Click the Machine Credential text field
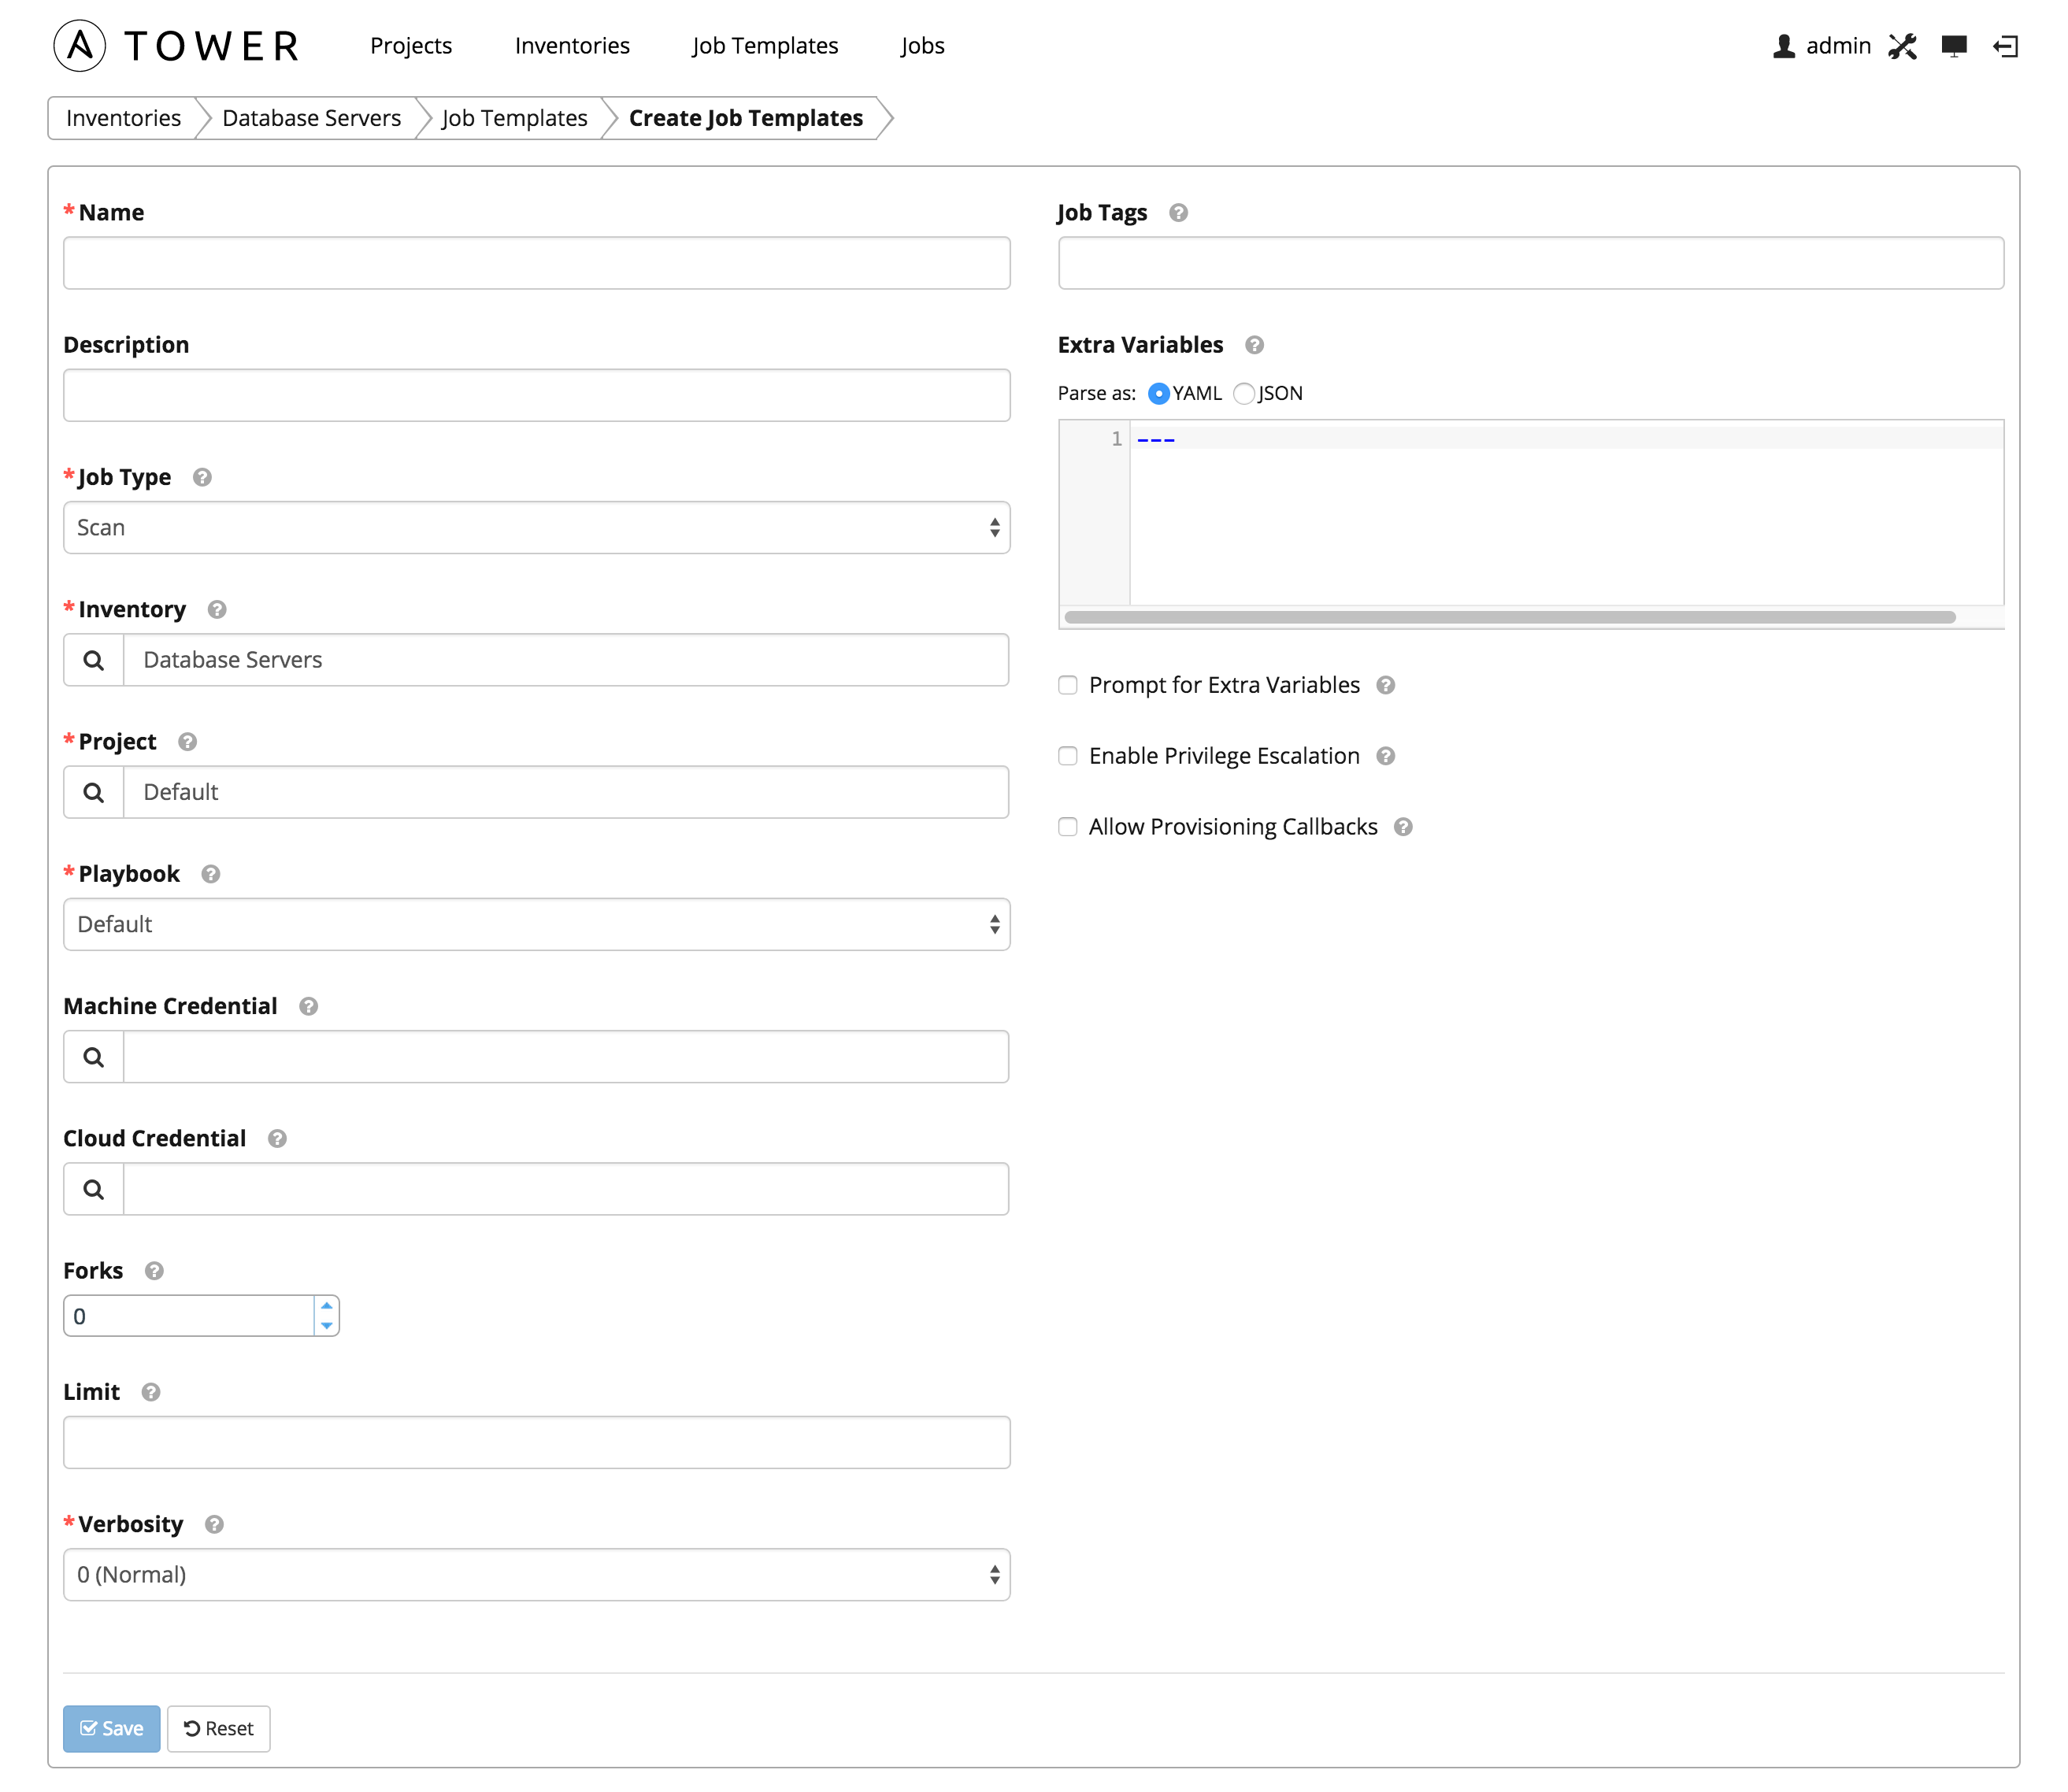Viewport: 2068px width, 1792px height. coord(566,1057)
